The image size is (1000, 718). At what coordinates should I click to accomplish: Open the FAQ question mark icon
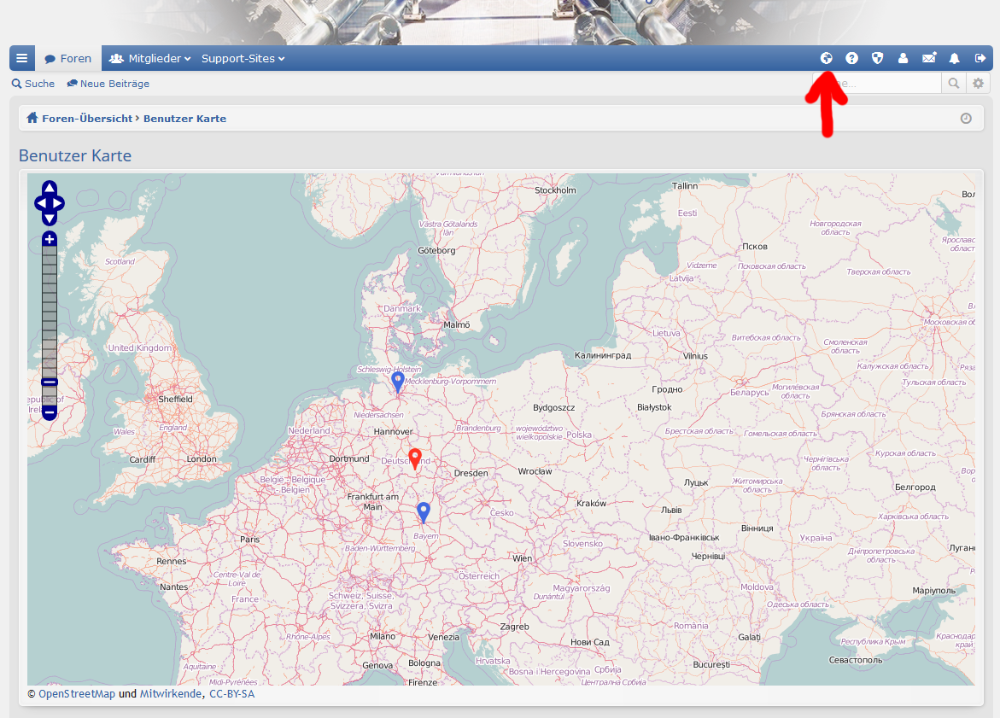[851, 58]
